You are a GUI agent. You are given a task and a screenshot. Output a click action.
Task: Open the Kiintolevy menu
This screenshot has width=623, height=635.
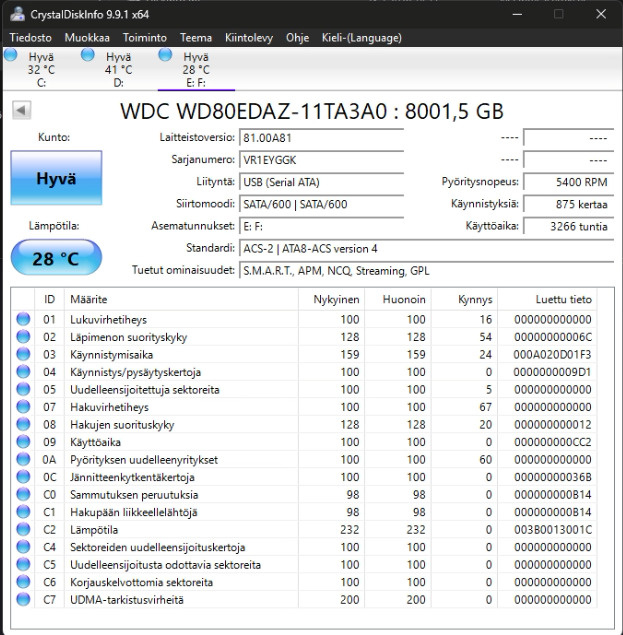(x=249, y=38)
